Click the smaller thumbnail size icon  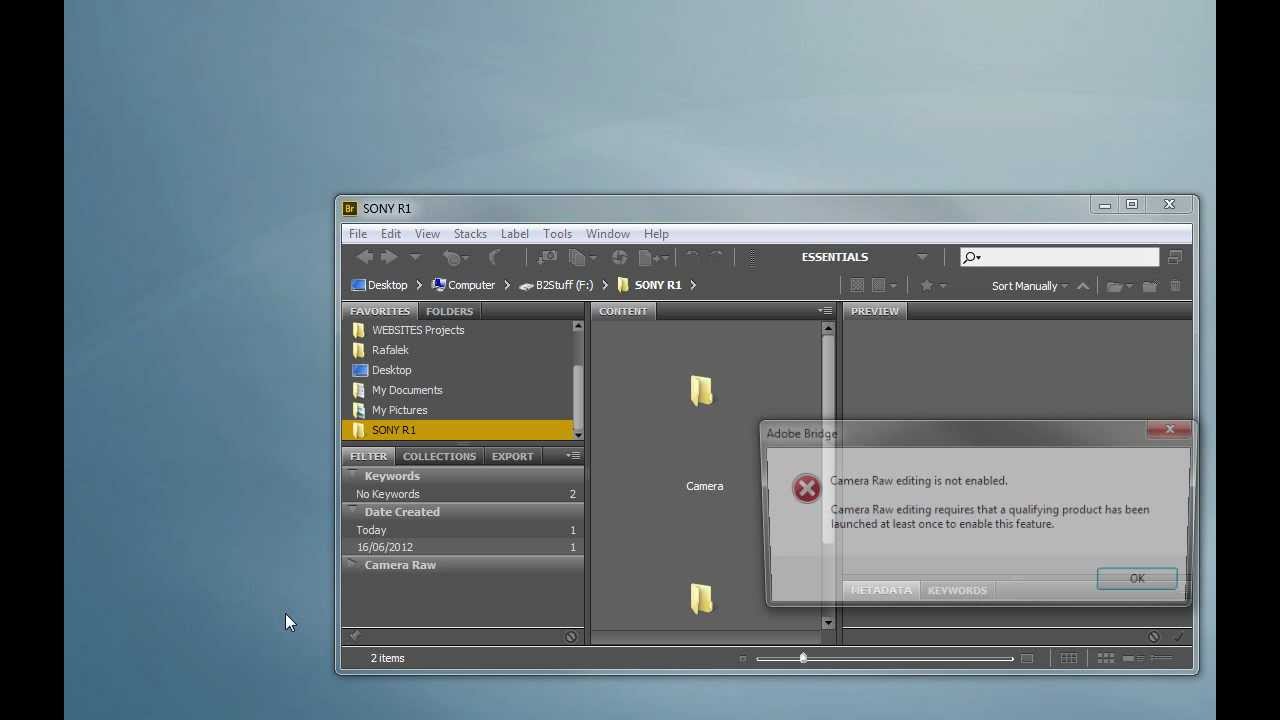point(743,658)
